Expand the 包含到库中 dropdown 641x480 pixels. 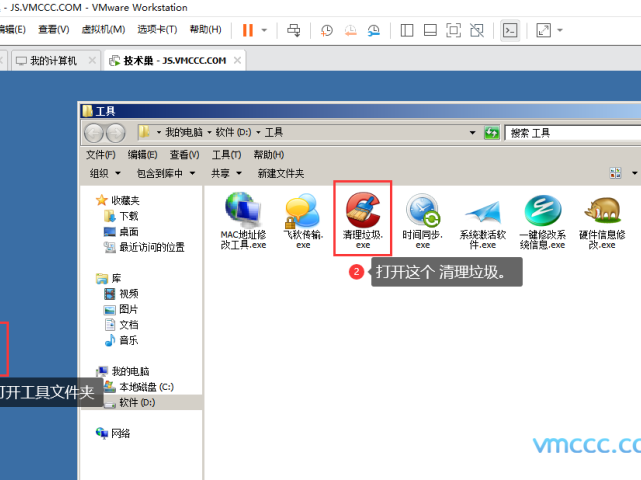click(166, 173)
